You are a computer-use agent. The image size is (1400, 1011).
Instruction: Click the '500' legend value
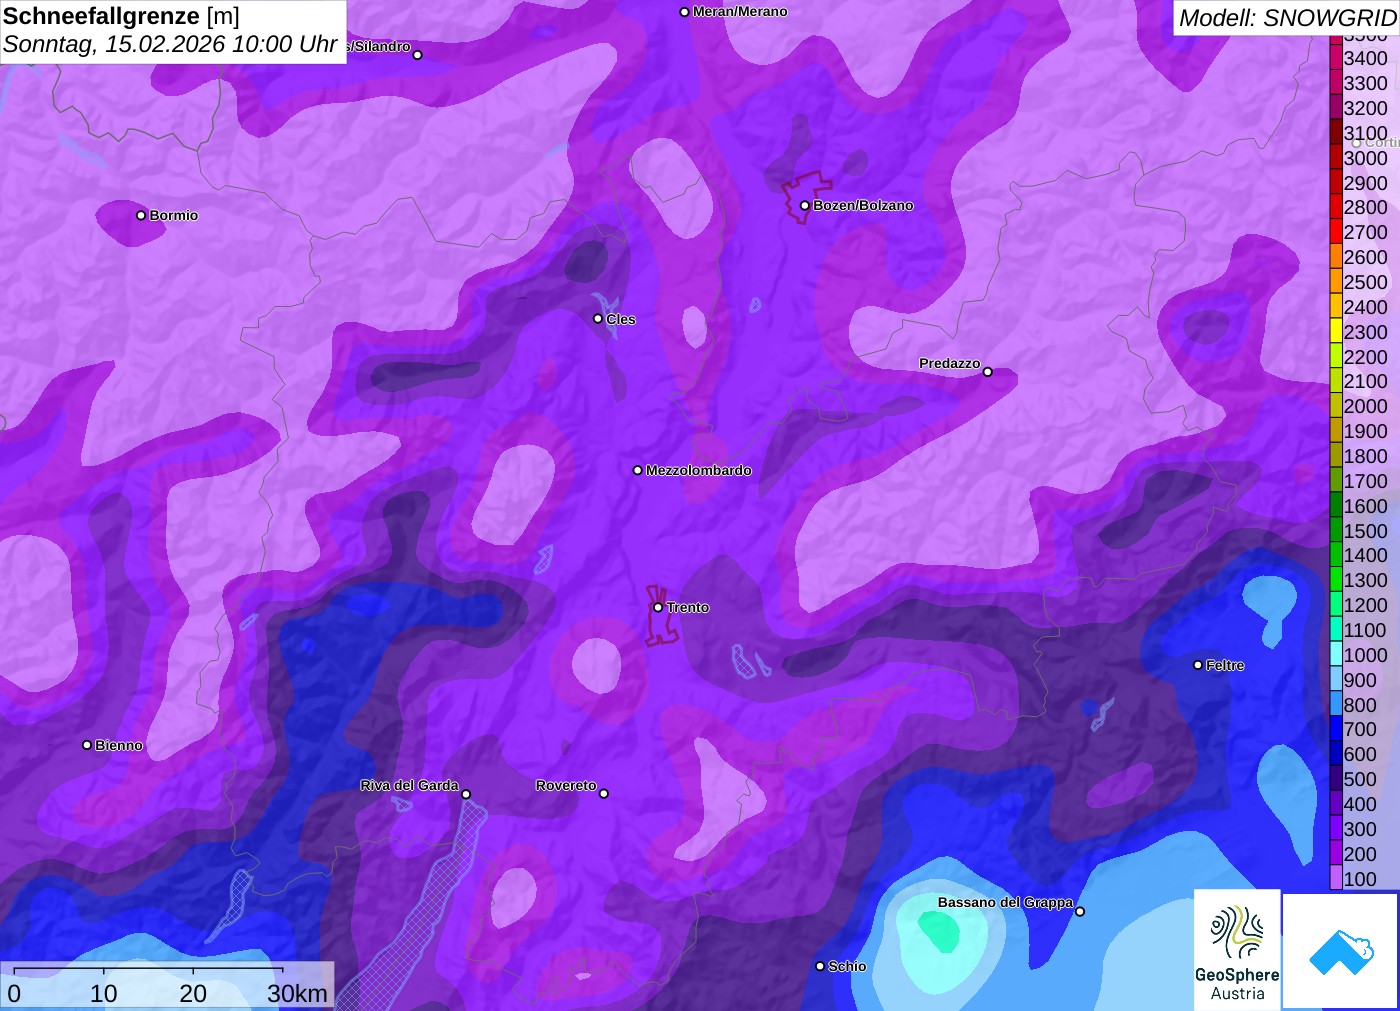(1360, 779)
